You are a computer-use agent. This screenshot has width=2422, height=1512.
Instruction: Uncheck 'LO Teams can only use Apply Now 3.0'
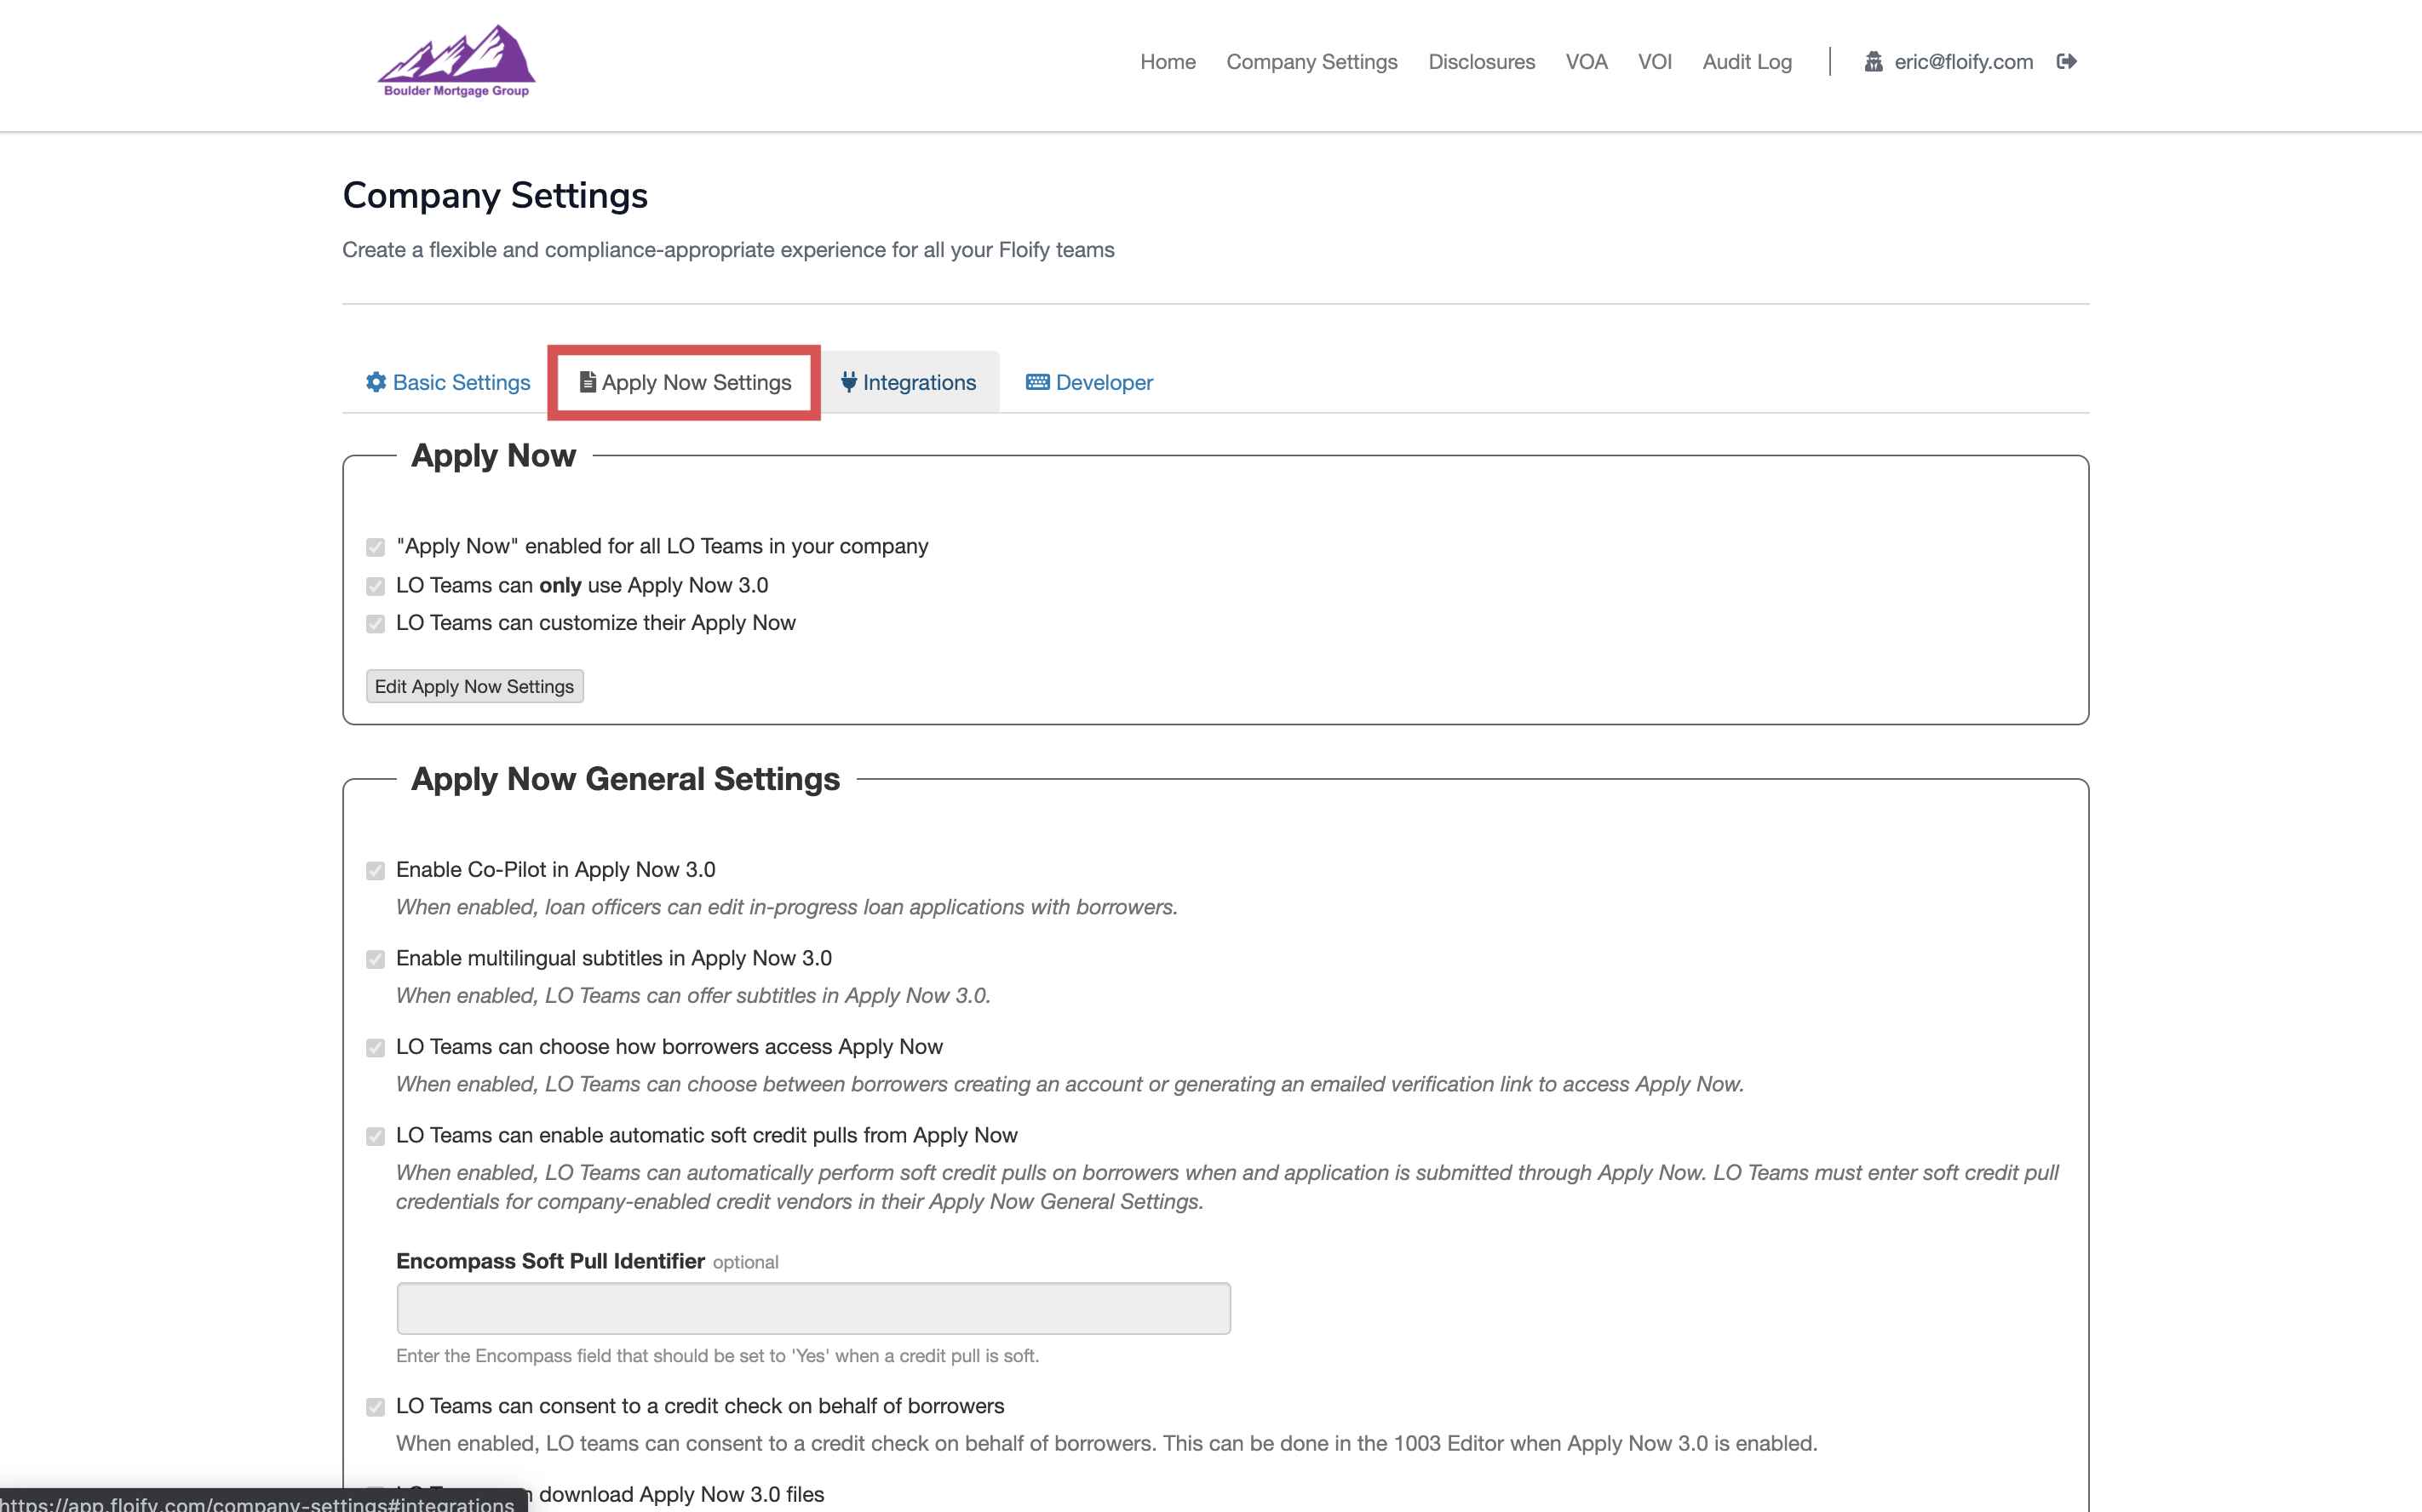pos(375,586)
